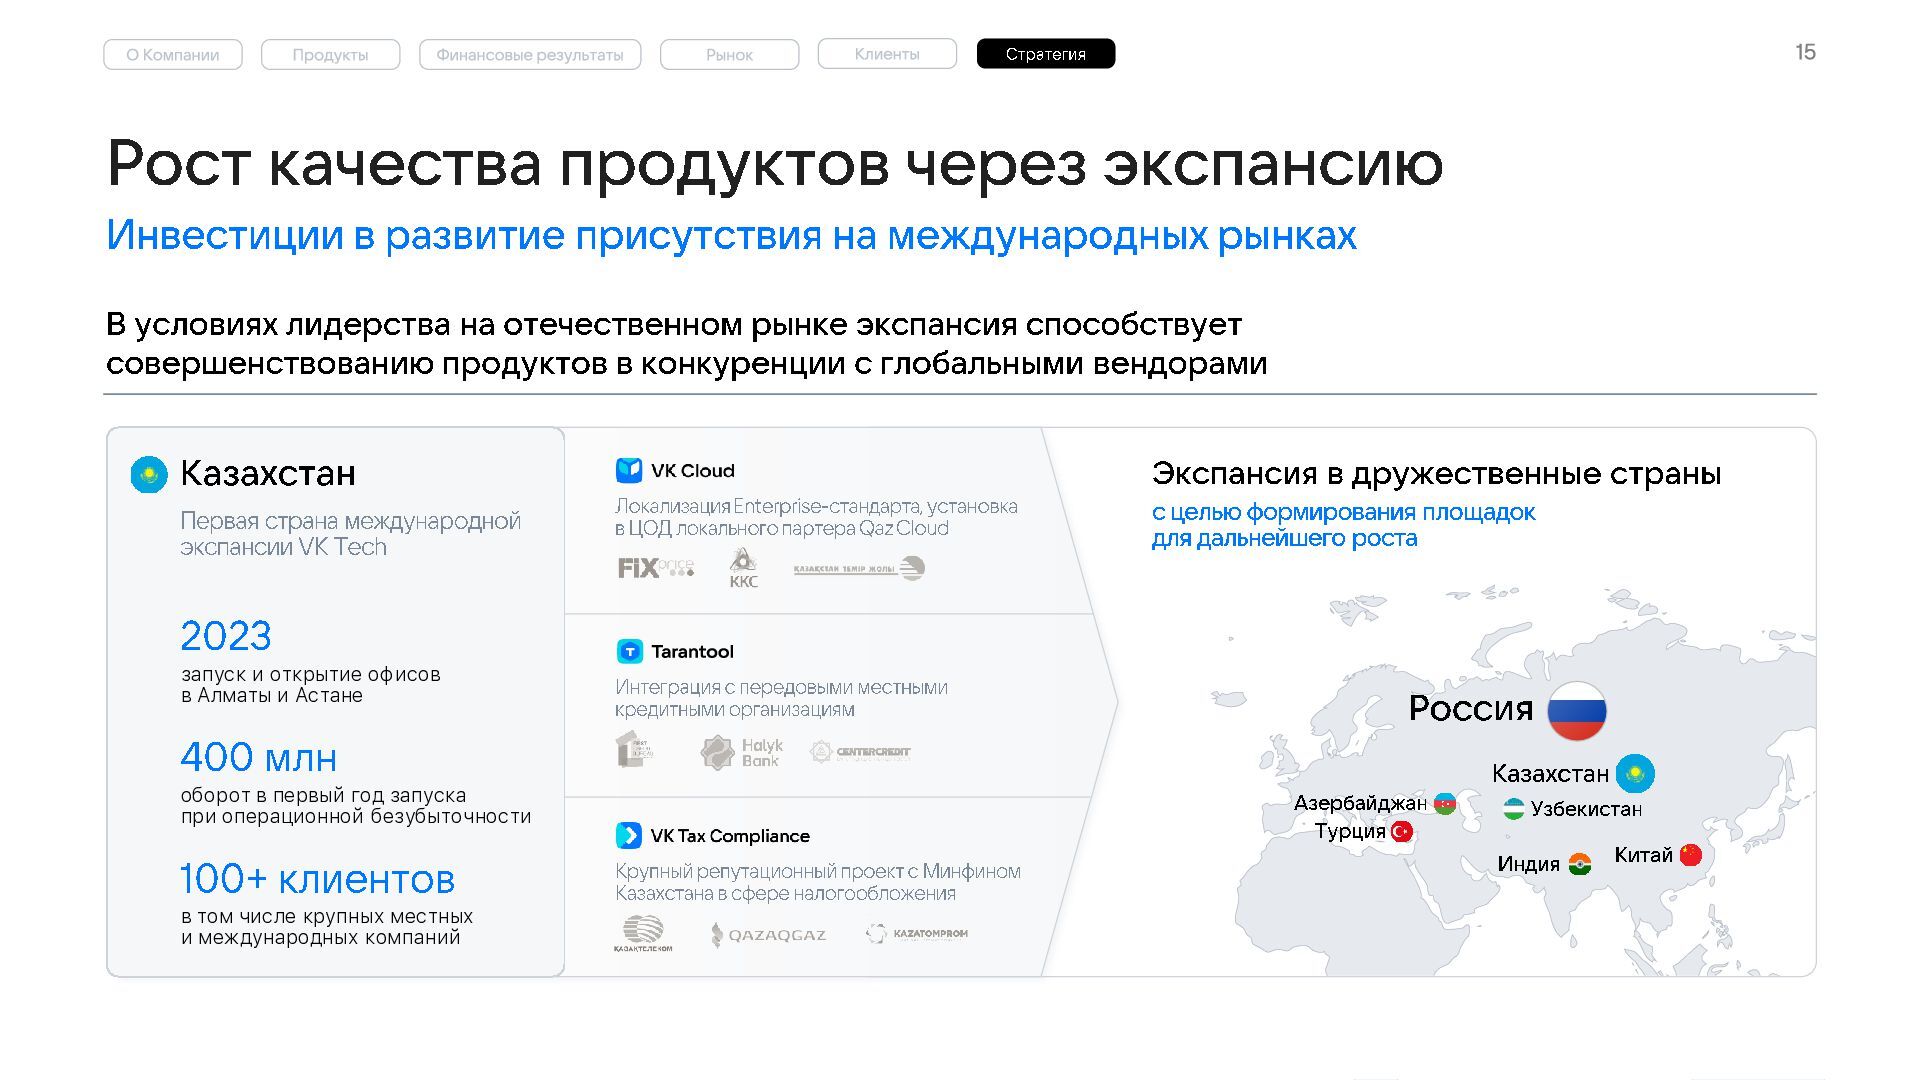Click the Uzbekistan flag near Узбекистан
The image size is (1920, 1080).
tap(1514, 808)
